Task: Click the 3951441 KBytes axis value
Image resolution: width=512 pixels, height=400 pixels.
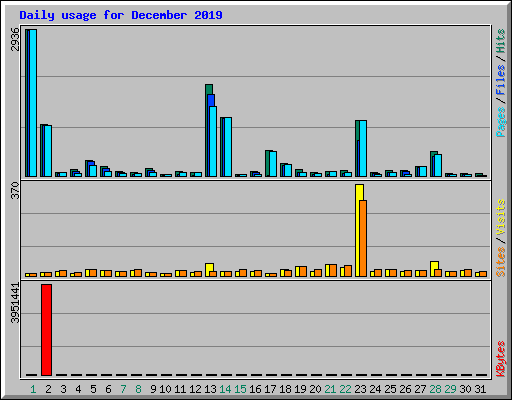Action: (x=15, y=303)
